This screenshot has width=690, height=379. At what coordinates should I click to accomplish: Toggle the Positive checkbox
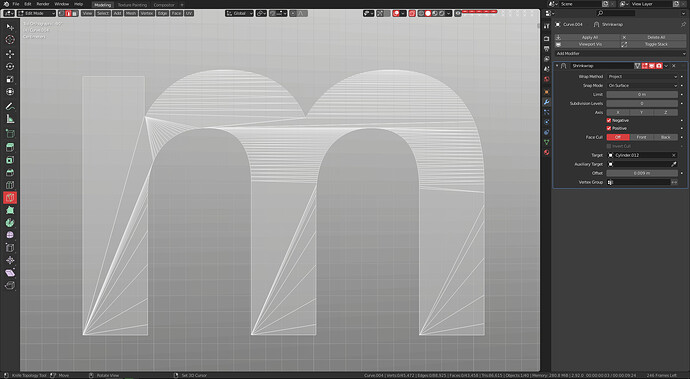pyautogui.click(x=609, y=128)
